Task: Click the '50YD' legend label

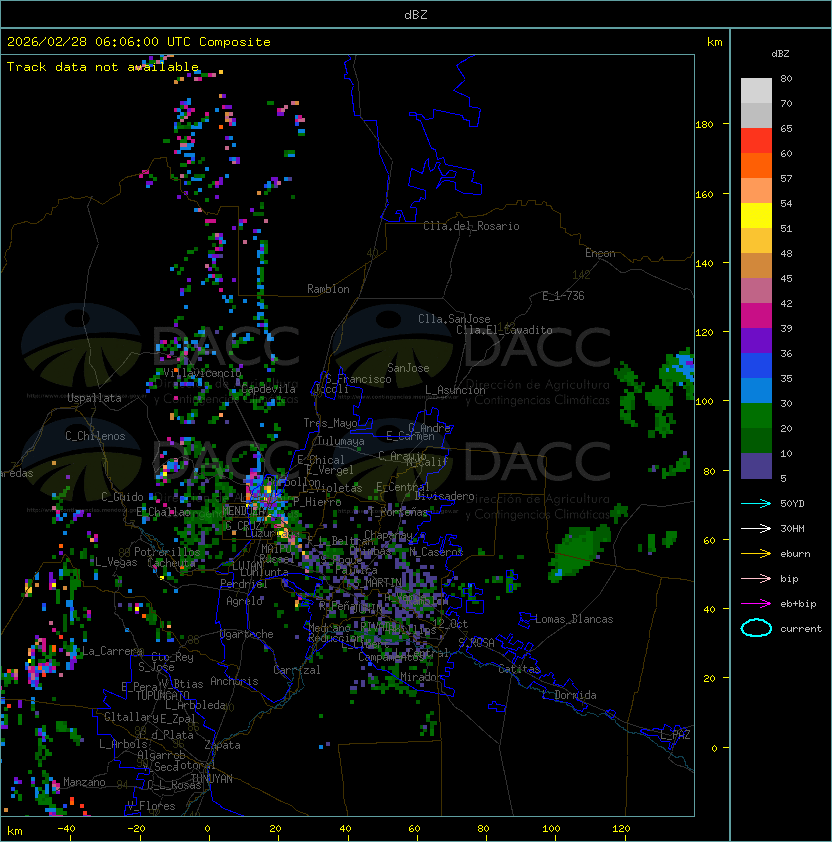Action: click(792, 504)
